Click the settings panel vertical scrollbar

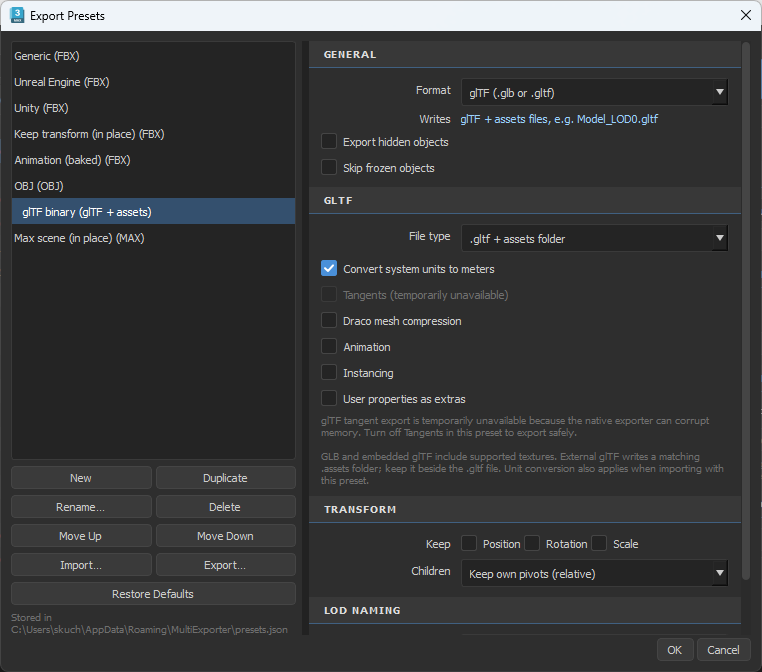click(746, 311)
